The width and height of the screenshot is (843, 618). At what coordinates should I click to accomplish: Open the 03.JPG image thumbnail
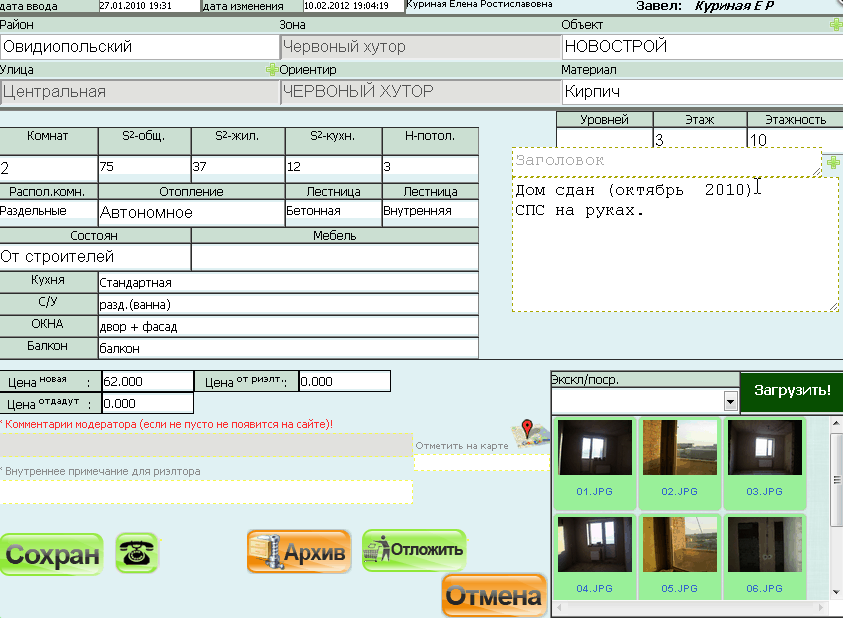[764, 448]
